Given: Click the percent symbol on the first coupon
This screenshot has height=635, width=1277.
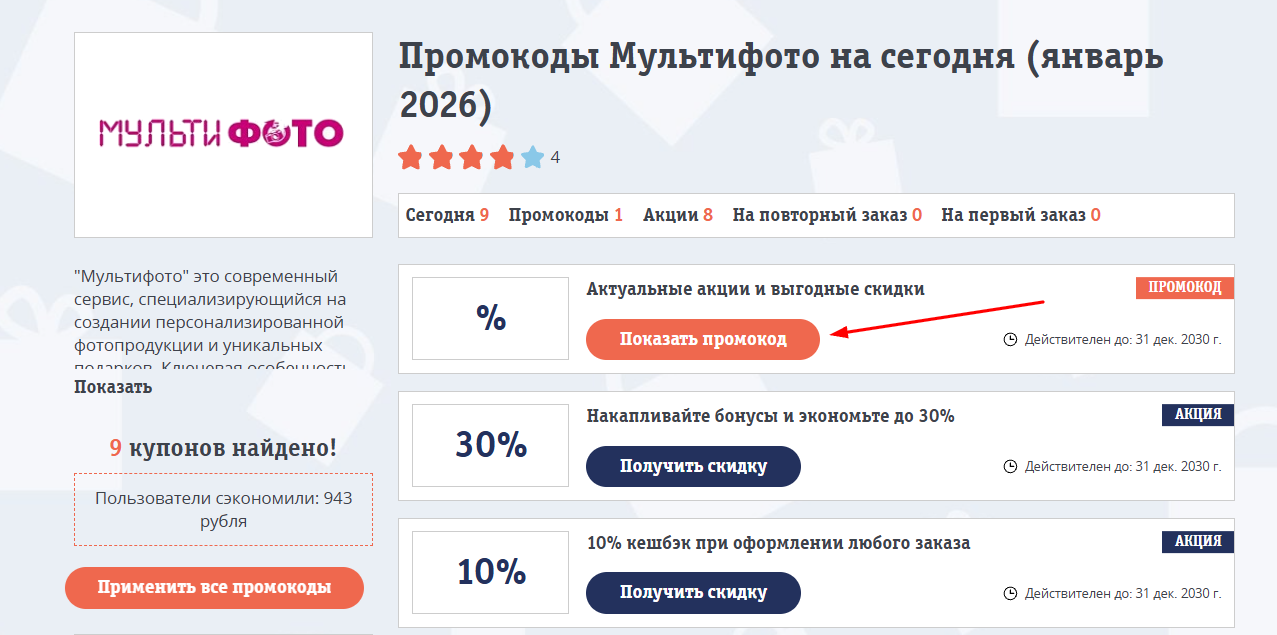Looking at the screenshot, I should 489,318.
